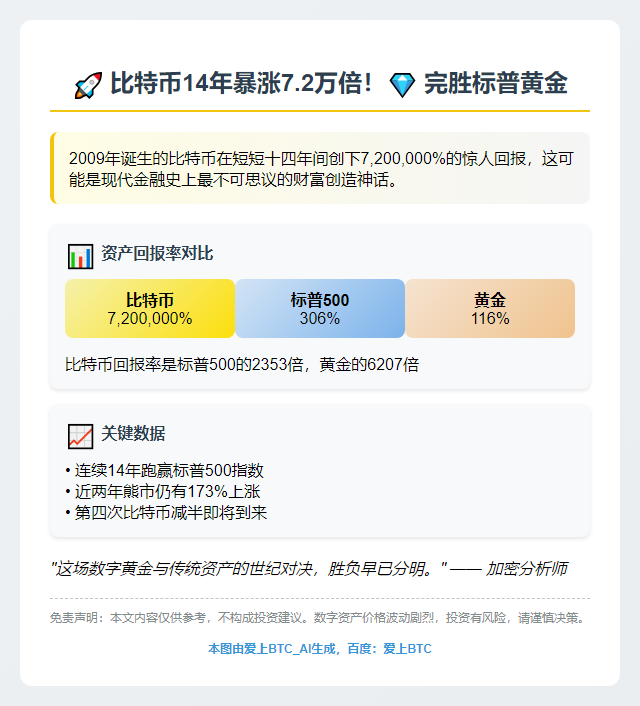The height and width of the screenshot is (706, 640).
Task: Select the blue 标普500 306% card
Action: 320,308
